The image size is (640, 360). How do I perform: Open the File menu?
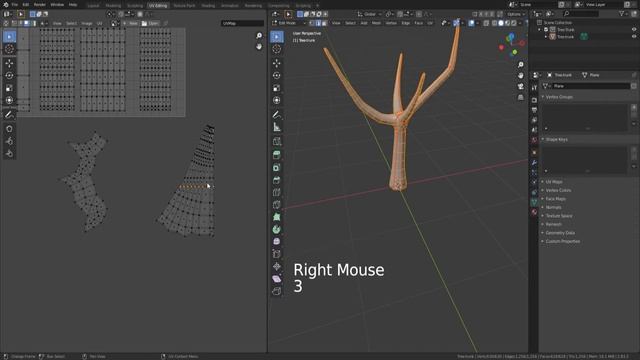pyautogui.click(x=15, y=4)
